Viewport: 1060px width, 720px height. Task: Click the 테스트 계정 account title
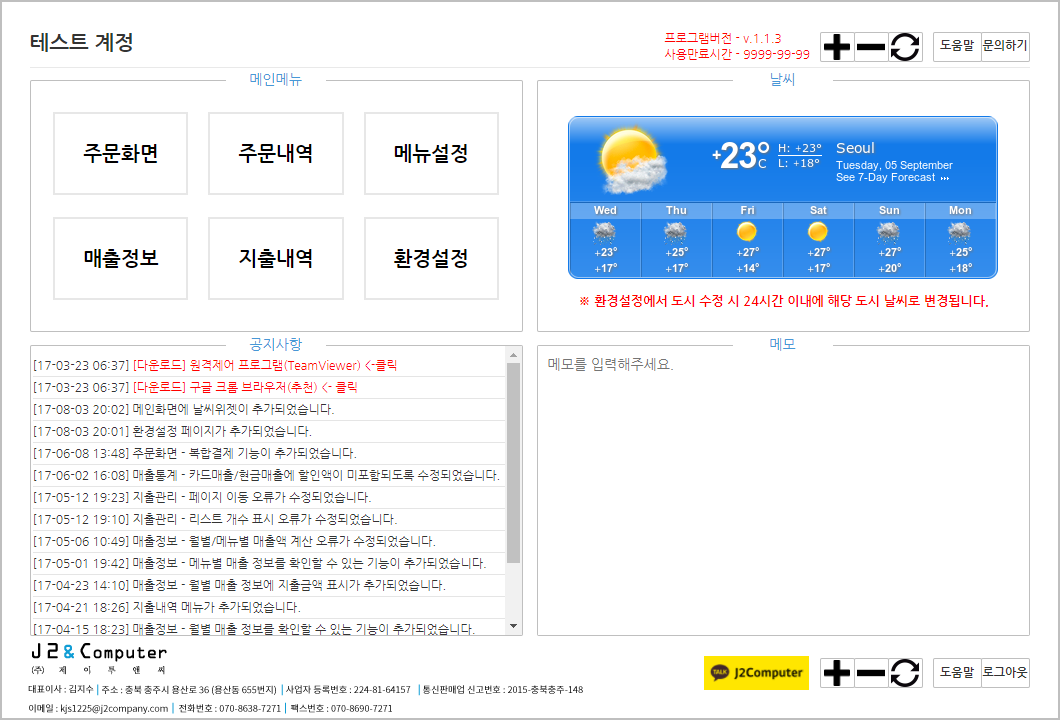[x=81, y=42]
